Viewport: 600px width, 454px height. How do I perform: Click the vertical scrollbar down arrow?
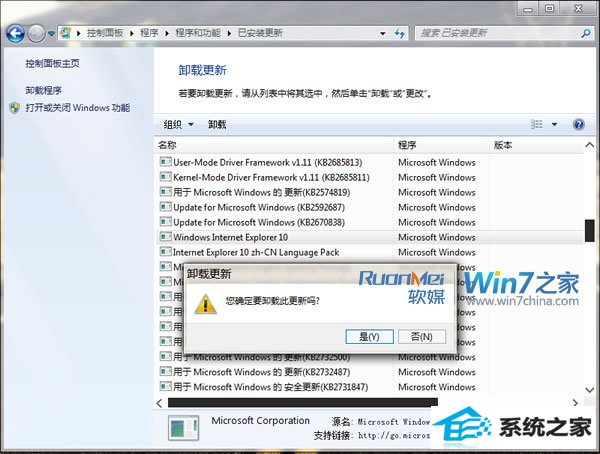tap(590, 390)
